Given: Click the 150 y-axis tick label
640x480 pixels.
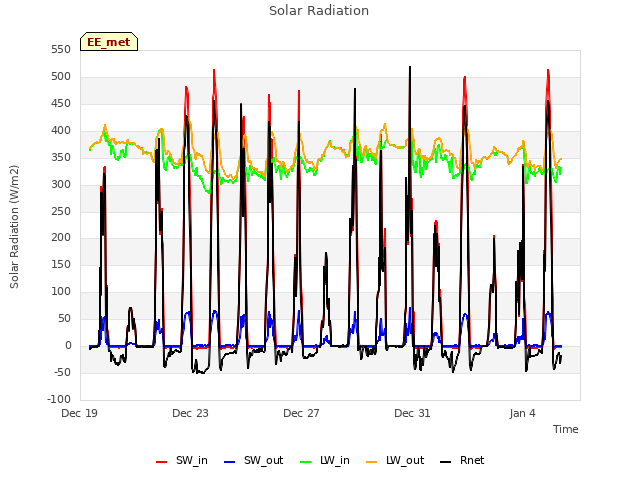Looking at the screenshot, I should [x=61, y=265].
